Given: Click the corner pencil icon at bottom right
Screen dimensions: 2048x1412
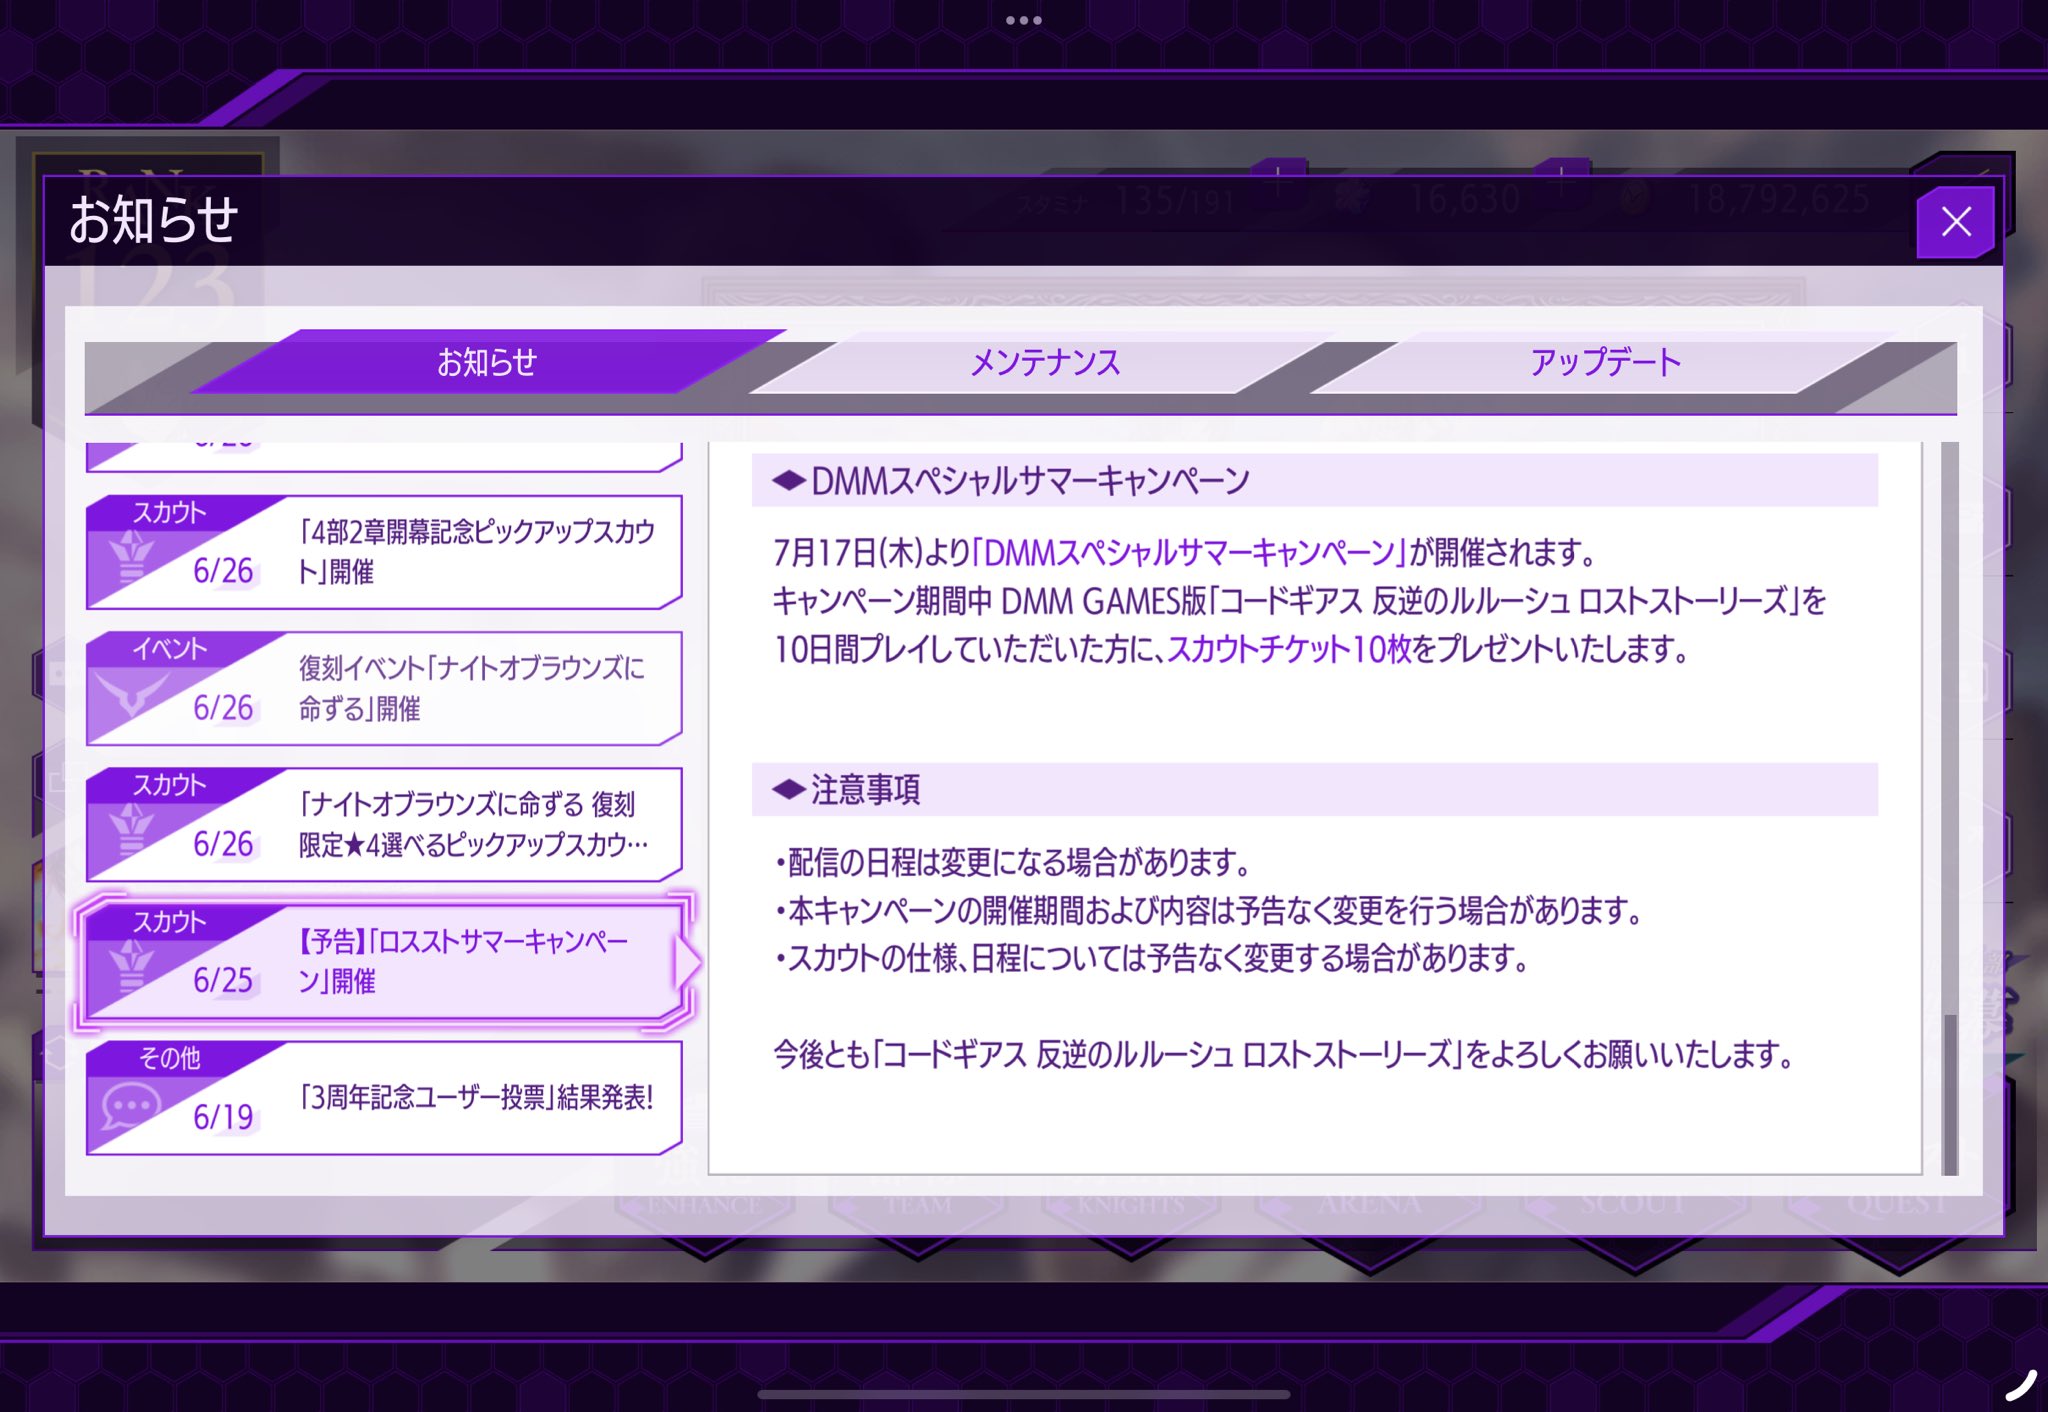Looking at the screenshot, I should 2020,1386.
